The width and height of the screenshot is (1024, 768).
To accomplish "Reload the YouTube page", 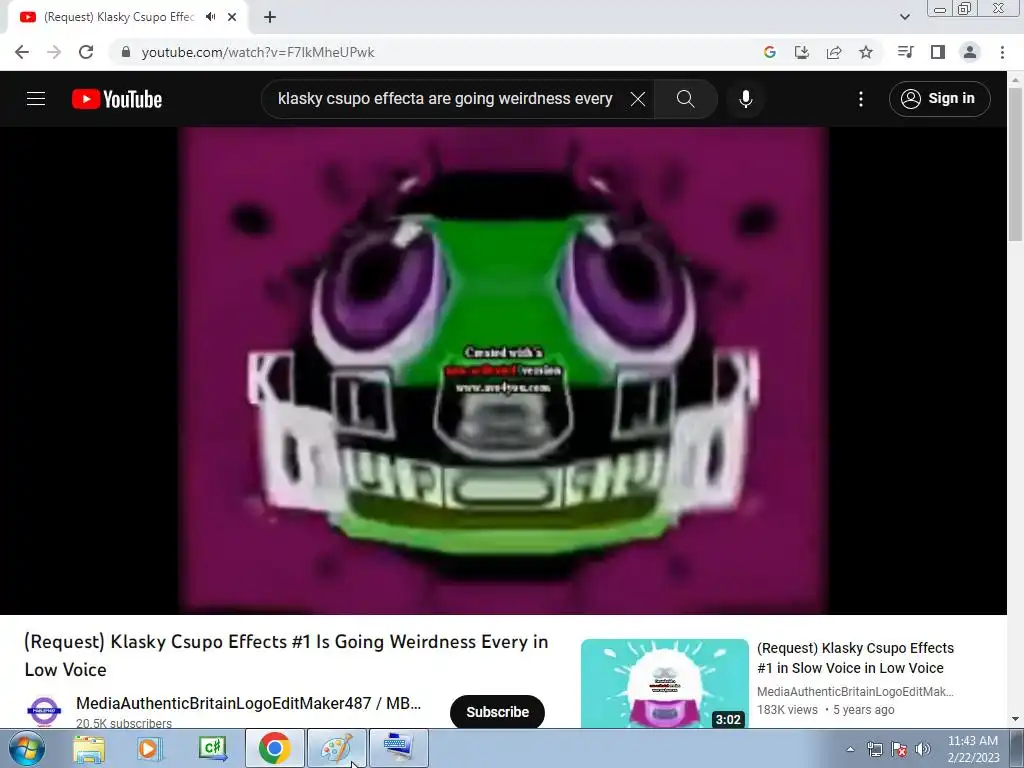I will [86, 52].
